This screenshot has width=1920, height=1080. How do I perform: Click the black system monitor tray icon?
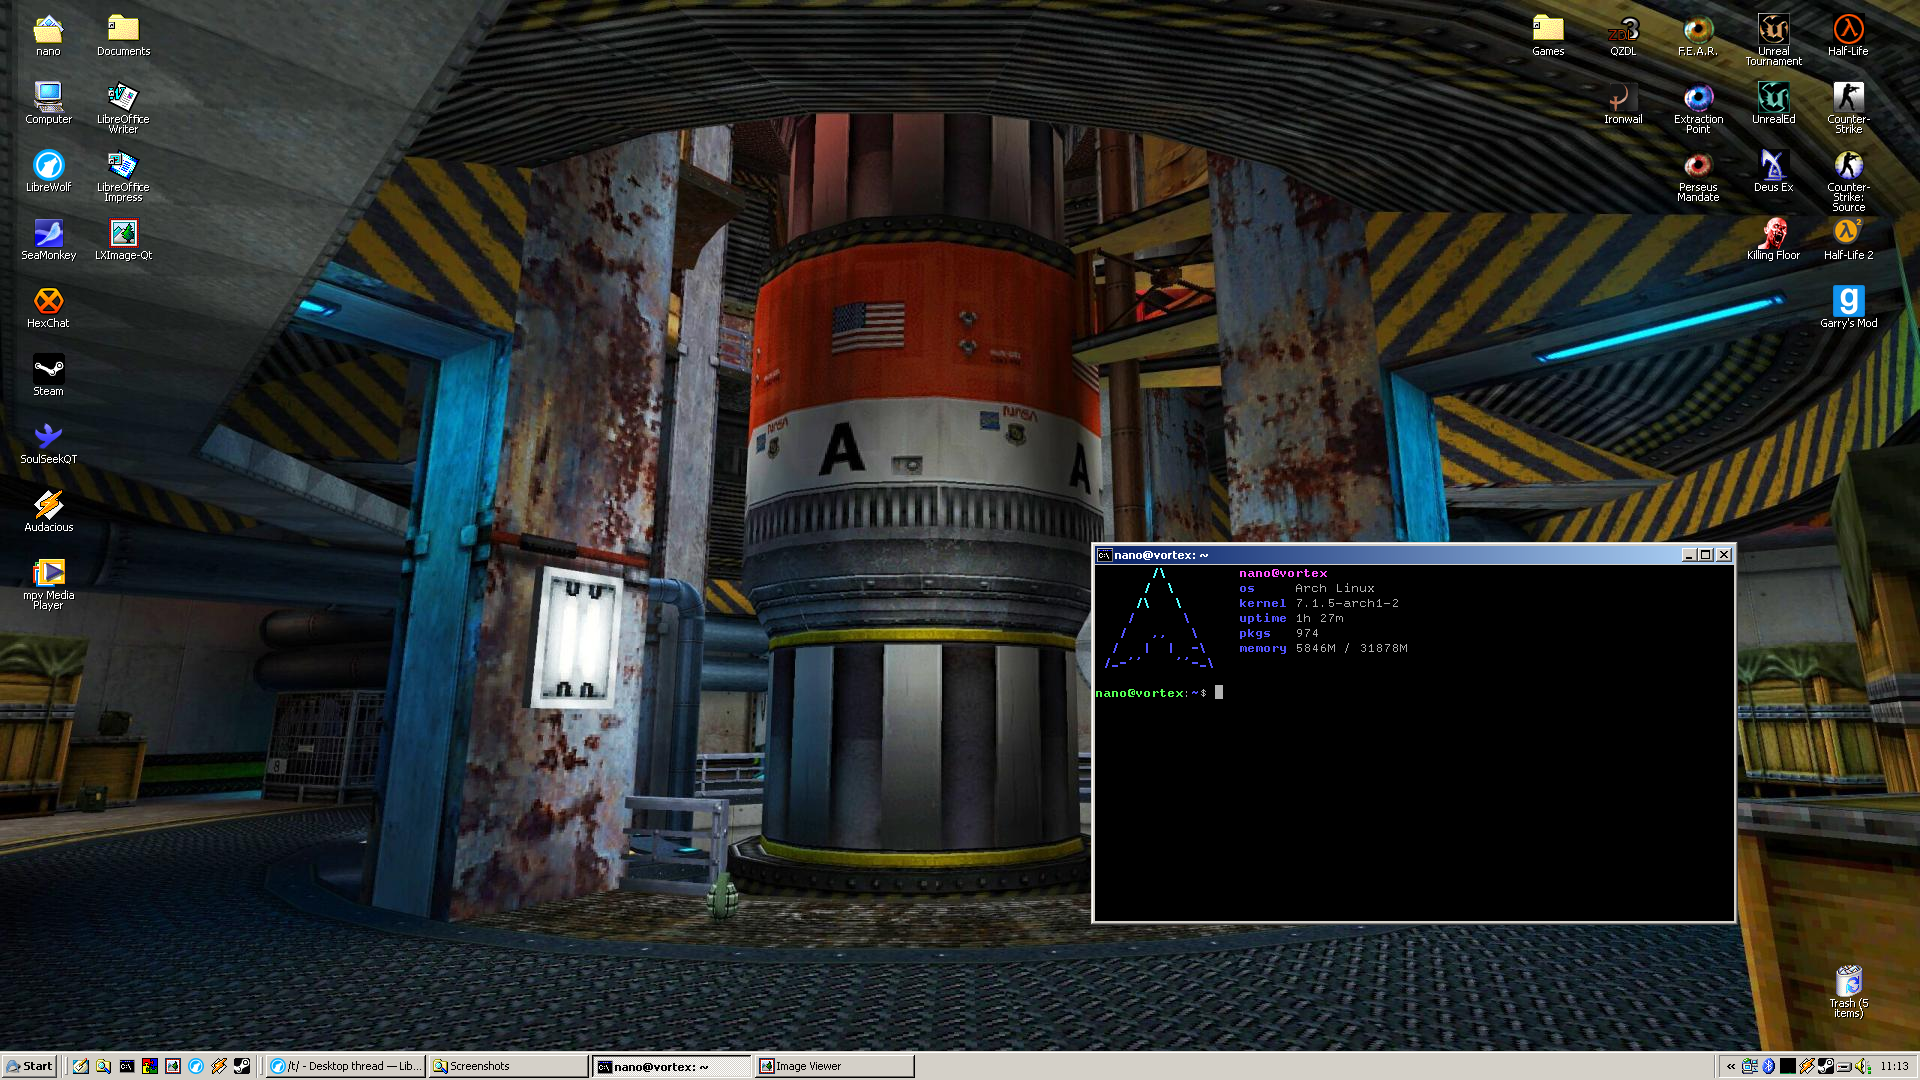point(1787,1066)
